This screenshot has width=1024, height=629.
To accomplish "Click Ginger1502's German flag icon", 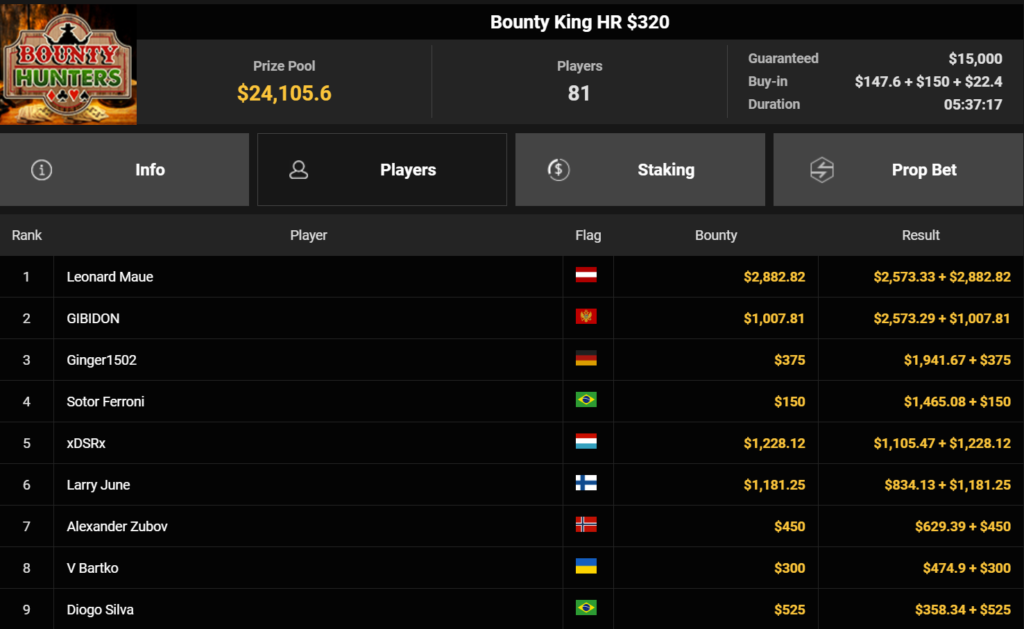I will [x=586, y=359].
